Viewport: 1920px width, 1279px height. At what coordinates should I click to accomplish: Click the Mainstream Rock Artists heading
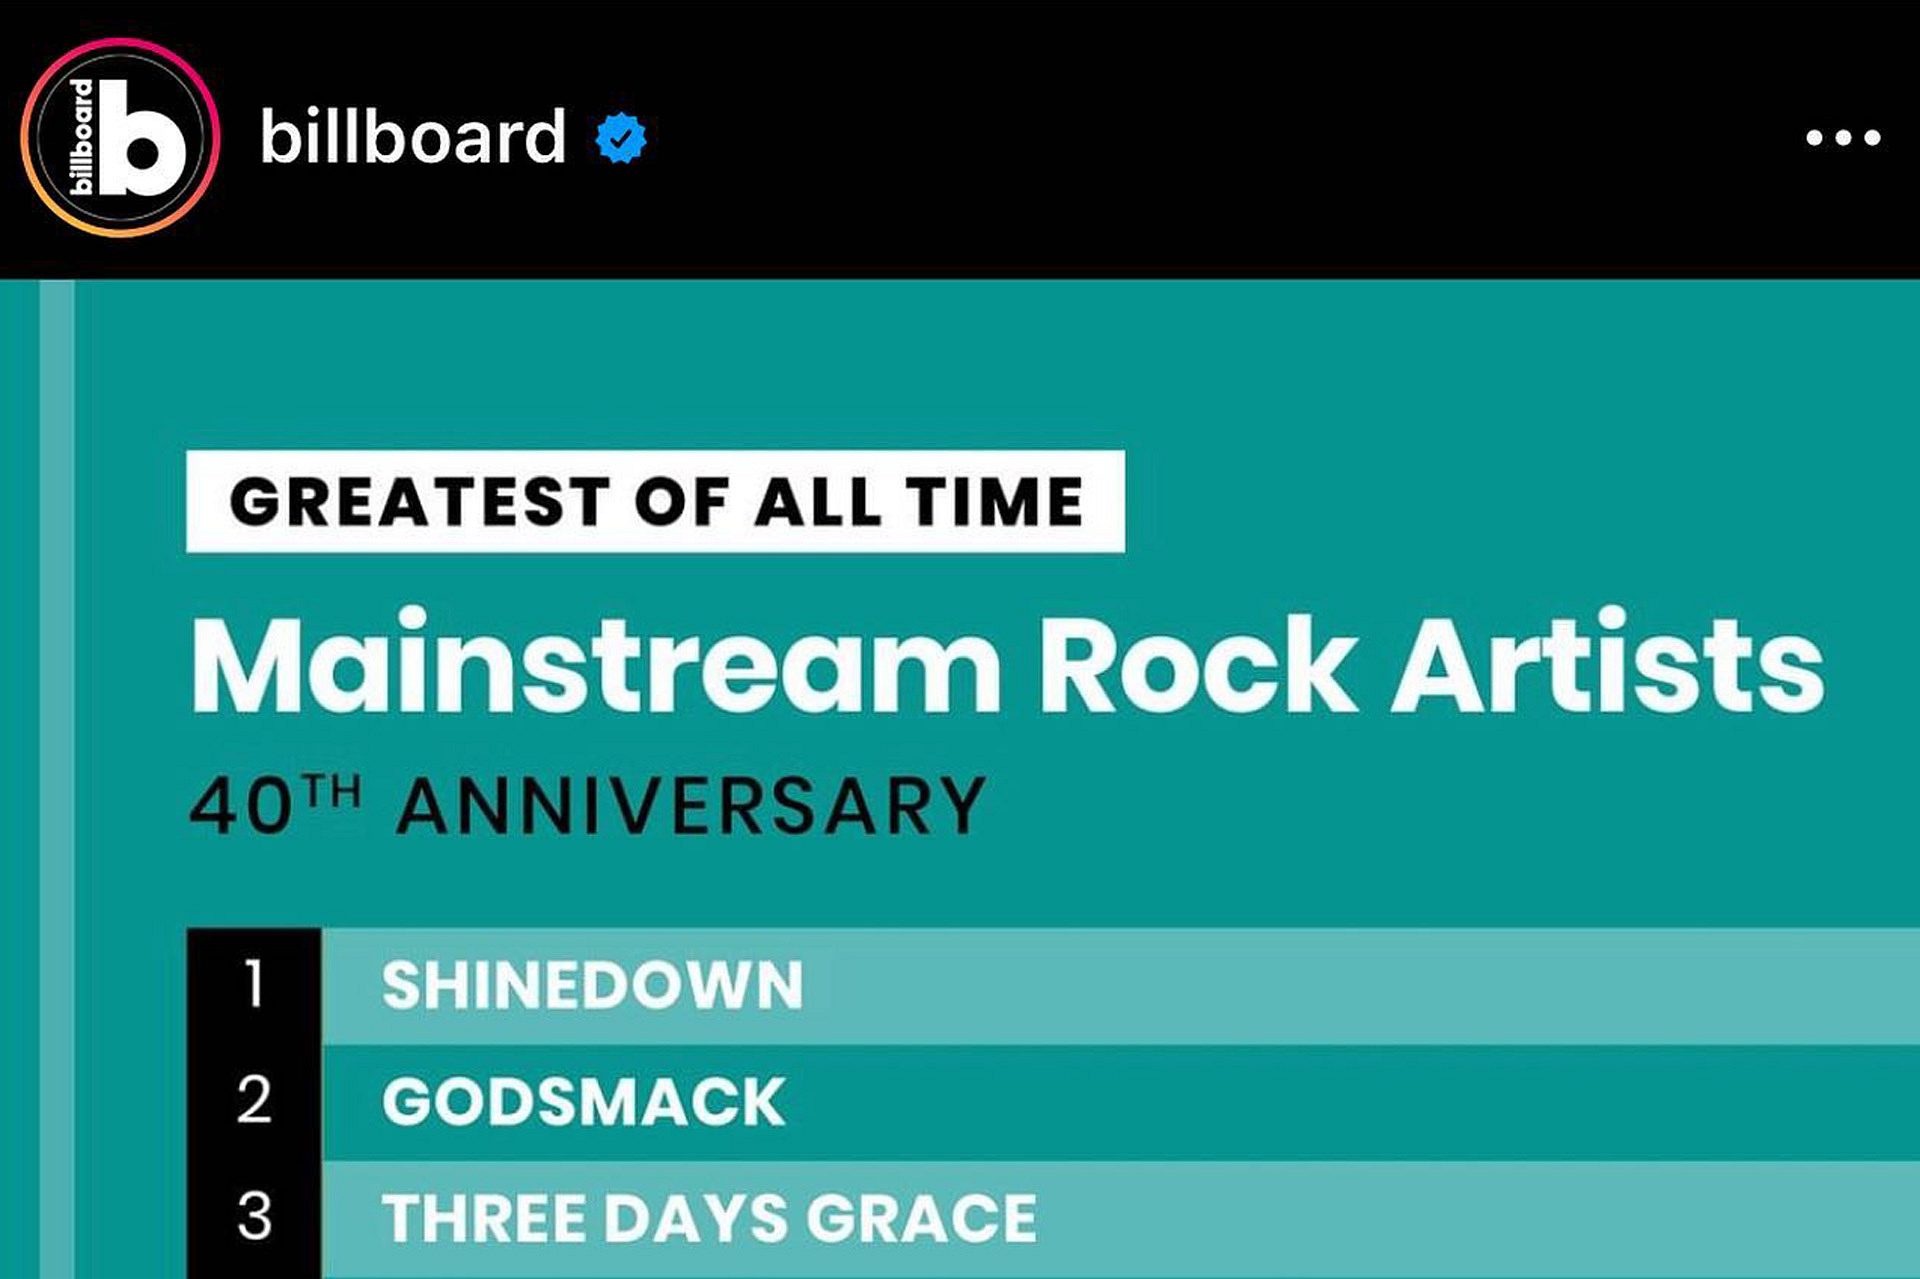pyautogui.click(x=1007, y=664)
